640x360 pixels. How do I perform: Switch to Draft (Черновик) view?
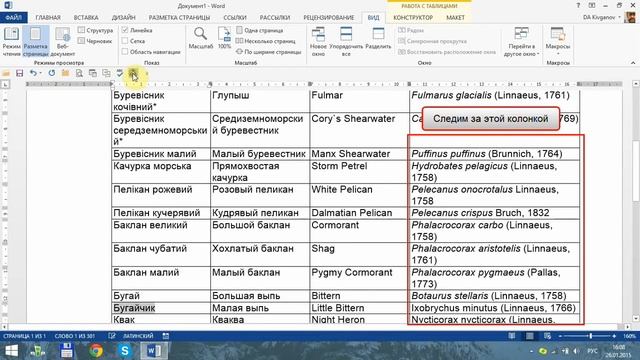click(x=95, y=41)
